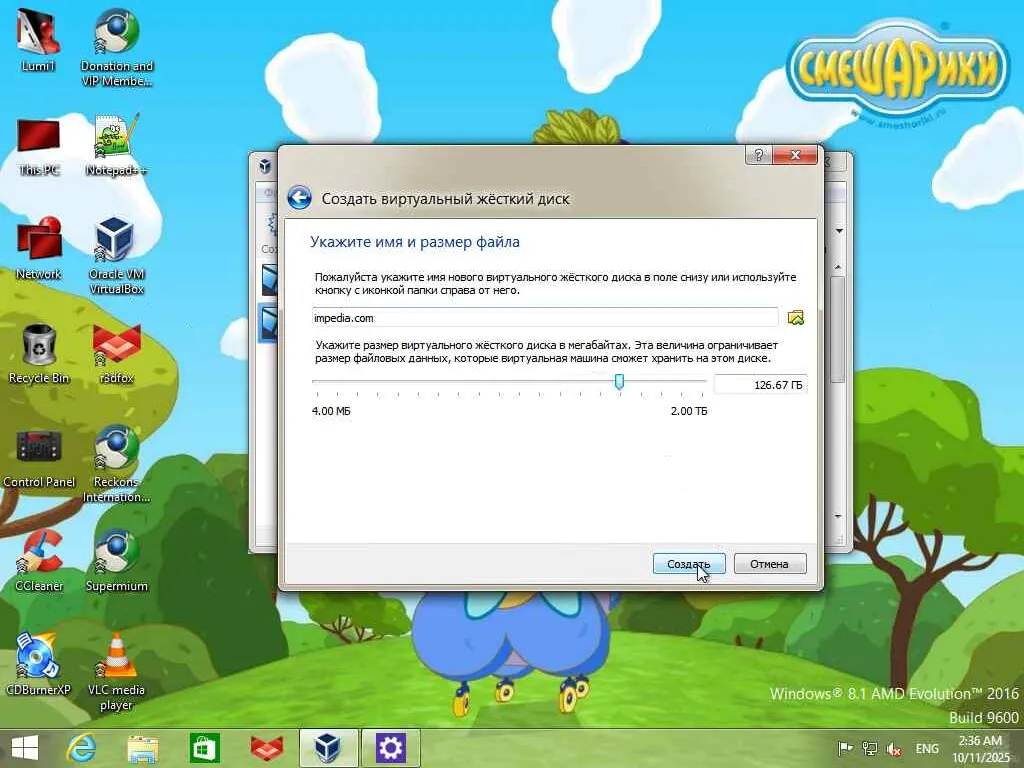Screen dimensions: 1024x768
Task: Click 4.00 МБ slider minimum label
Action: click(x=331, y=411)
